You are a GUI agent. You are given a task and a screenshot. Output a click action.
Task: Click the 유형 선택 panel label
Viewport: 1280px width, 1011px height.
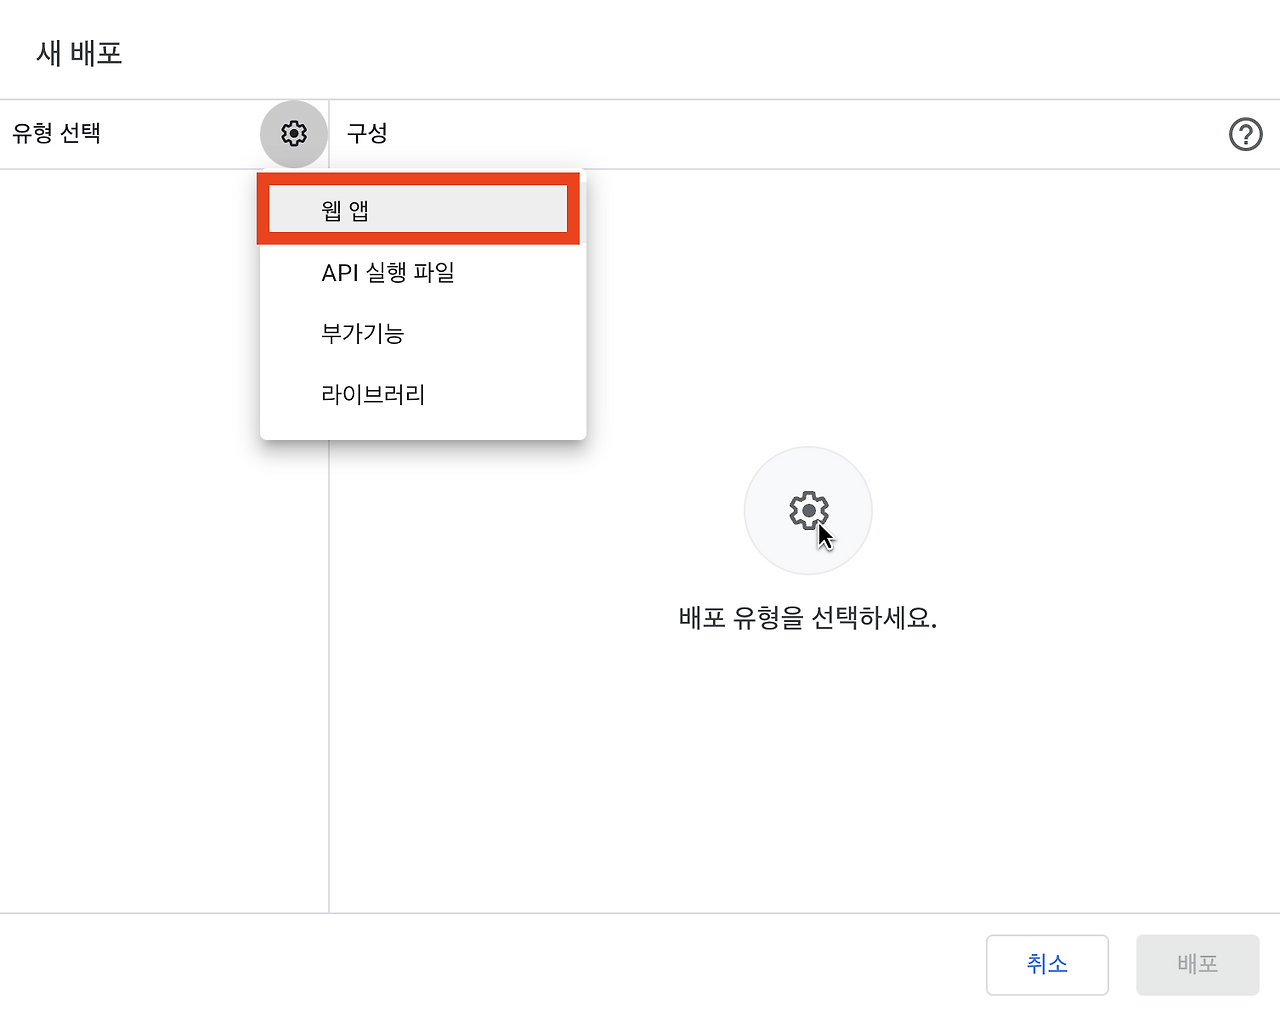point(57,134)
